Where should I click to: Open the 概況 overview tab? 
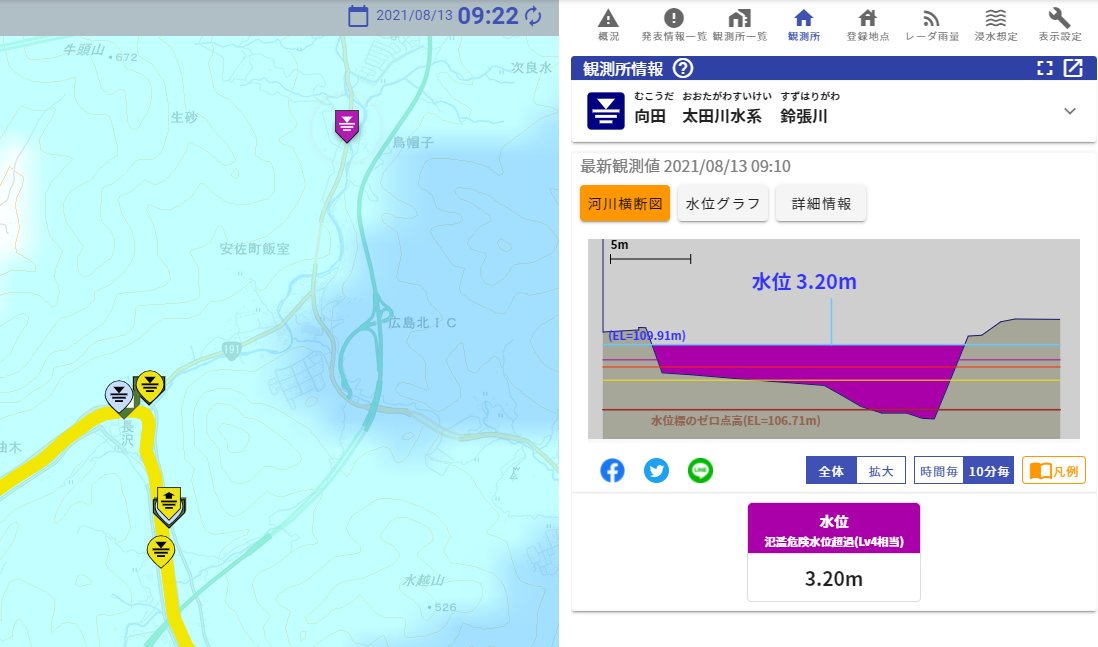coord(608,25)
